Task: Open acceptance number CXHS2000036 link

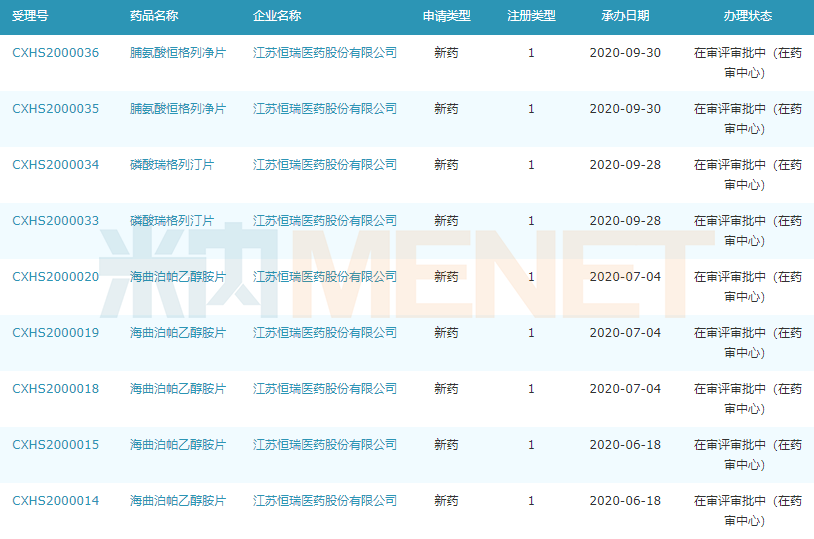Action: (56, 52)
